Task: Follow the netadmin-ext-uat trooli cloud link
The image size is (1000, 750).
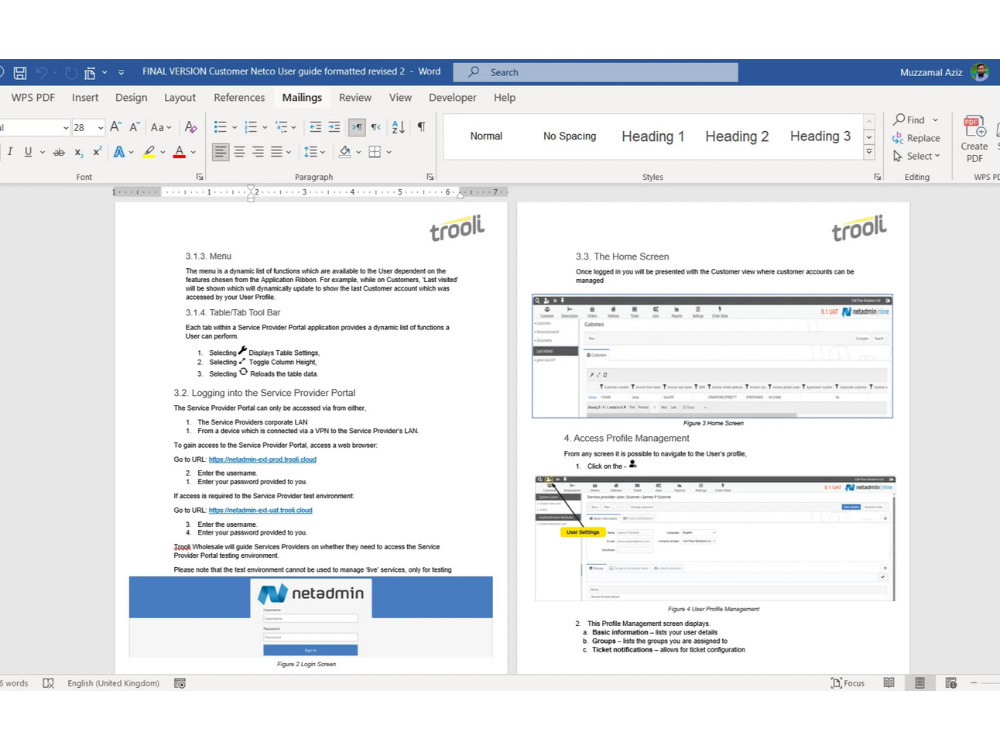Action: (x=261, y=510)
